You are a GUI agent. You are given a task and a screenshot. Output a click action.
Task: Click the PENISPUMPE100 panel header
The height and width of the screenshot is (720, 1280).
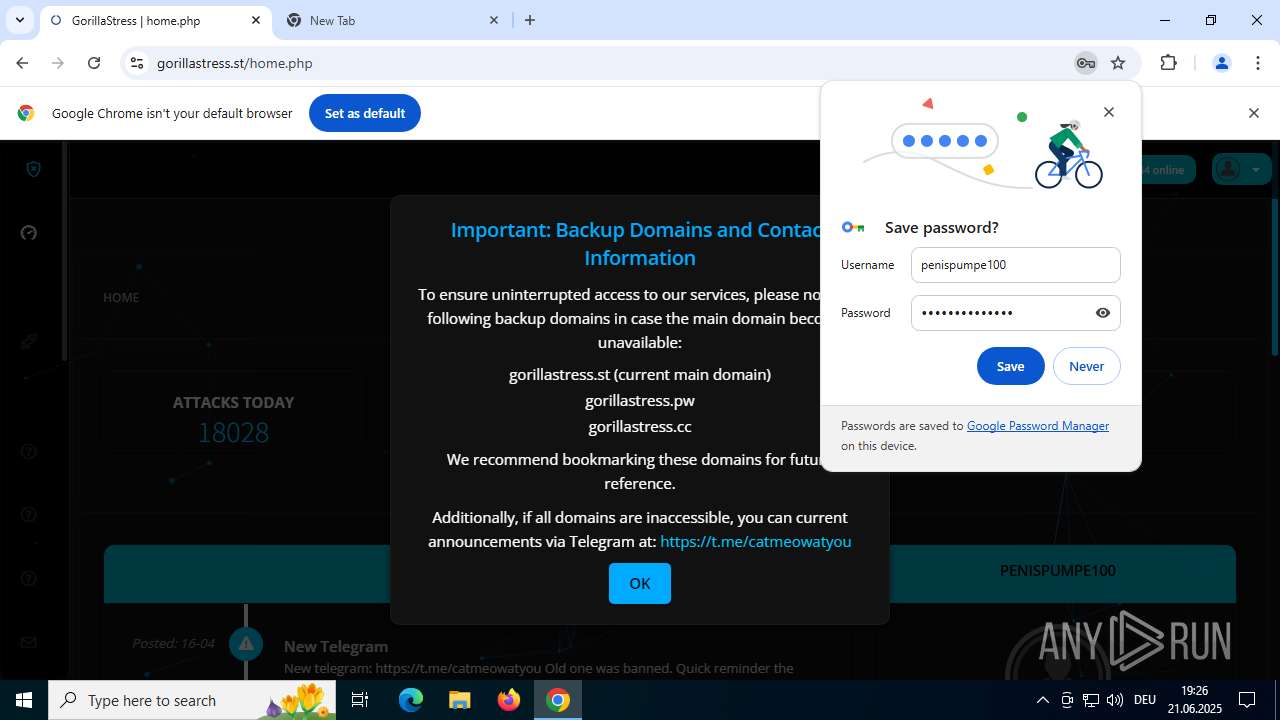point(1058,570)
